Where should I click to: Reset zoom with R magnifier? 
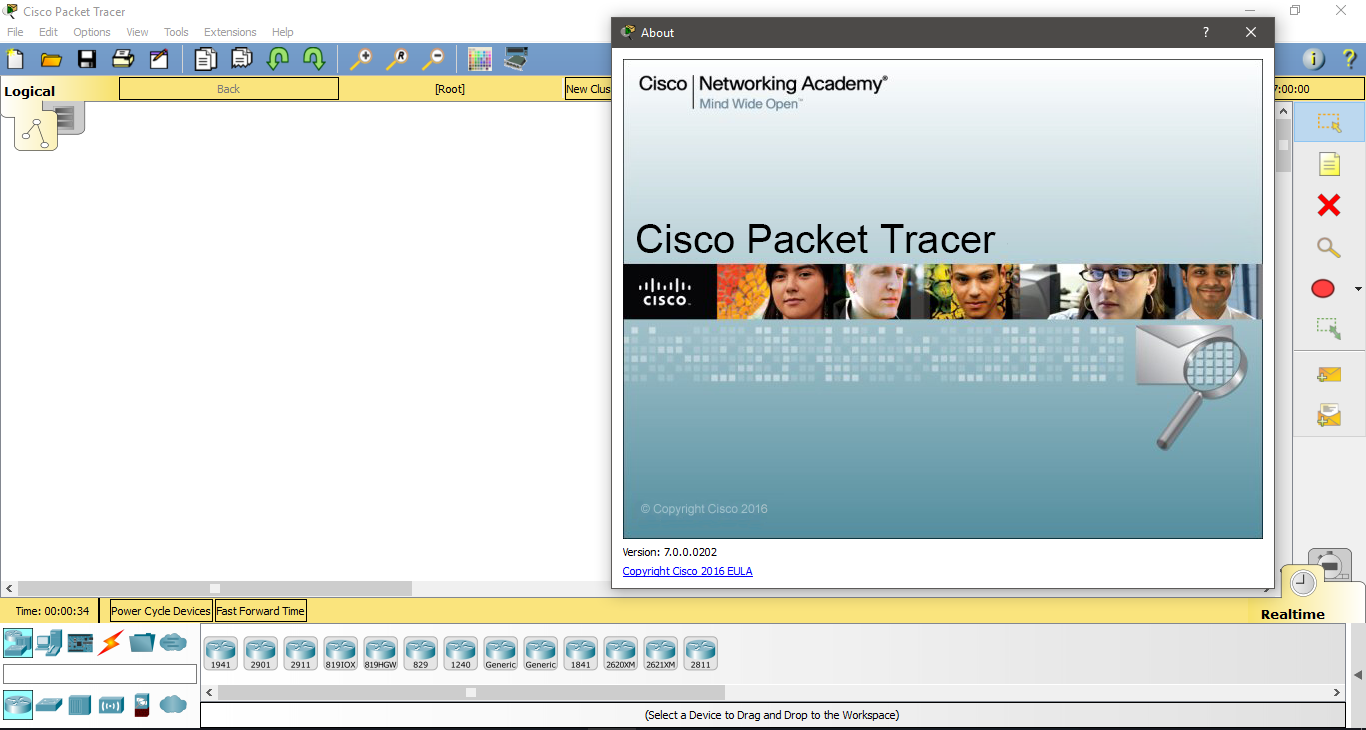pos(396,59)
